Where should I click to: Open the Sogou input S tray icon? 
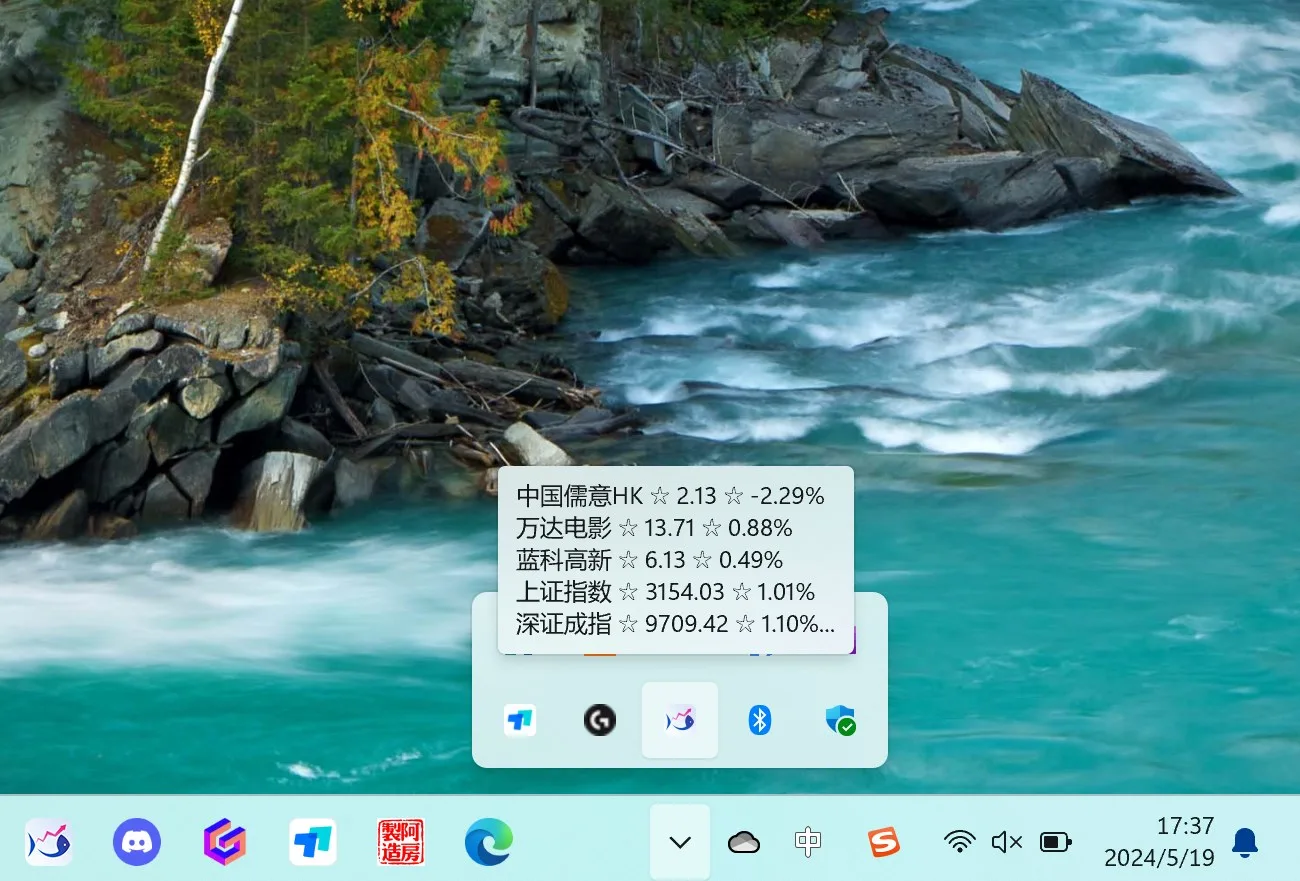pos(884,842)
